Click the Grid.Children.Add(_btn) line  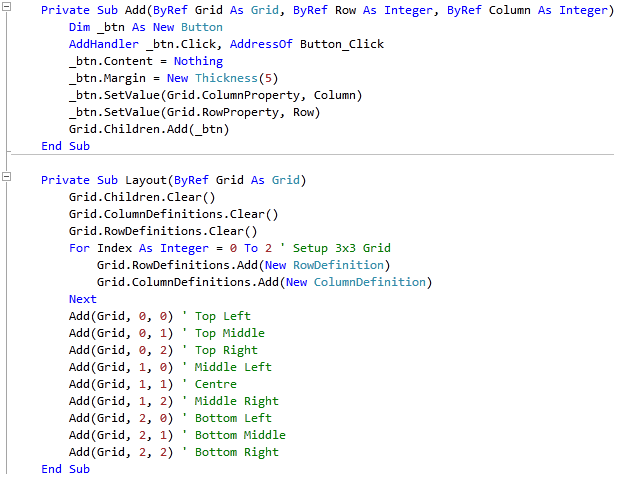click(x=148, y=129)
